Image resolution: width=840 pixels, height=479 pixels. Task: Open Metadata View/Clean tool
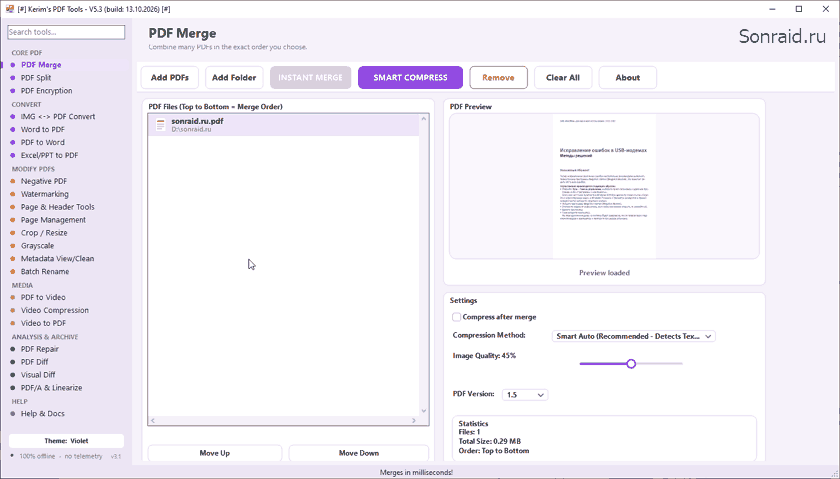click(x=57, y=258)
